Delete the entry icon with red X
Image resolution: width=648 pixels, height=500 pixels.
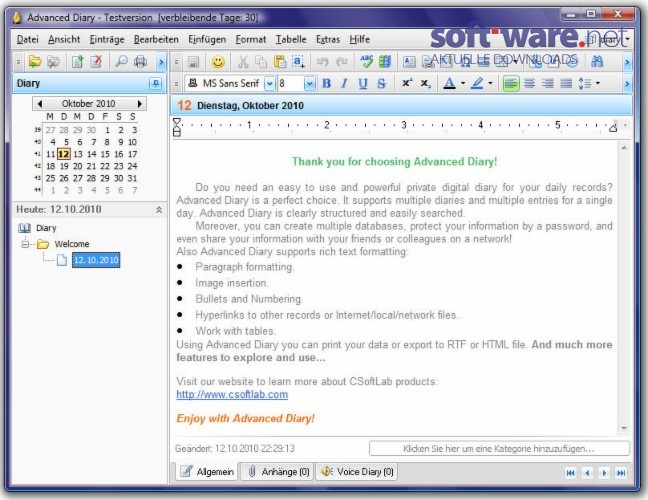96,62
